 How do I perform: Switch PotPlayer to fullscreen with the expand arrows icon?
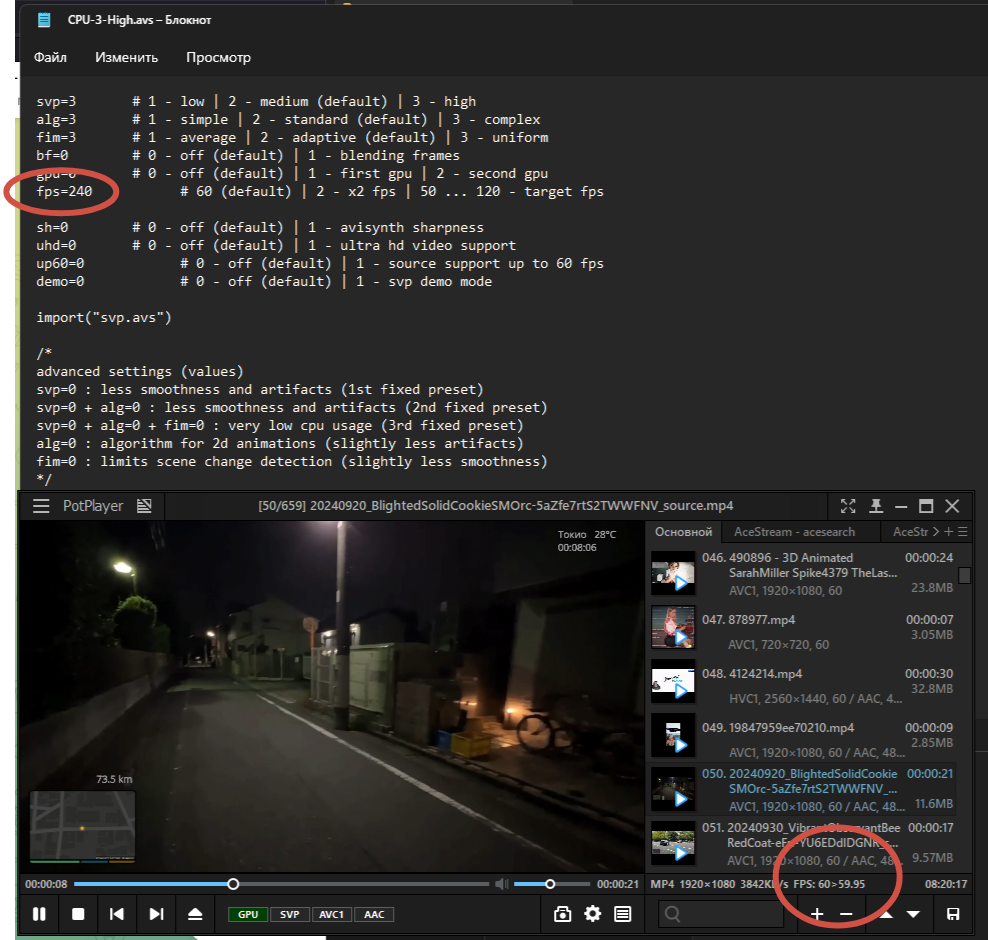(x=848, y=506)
